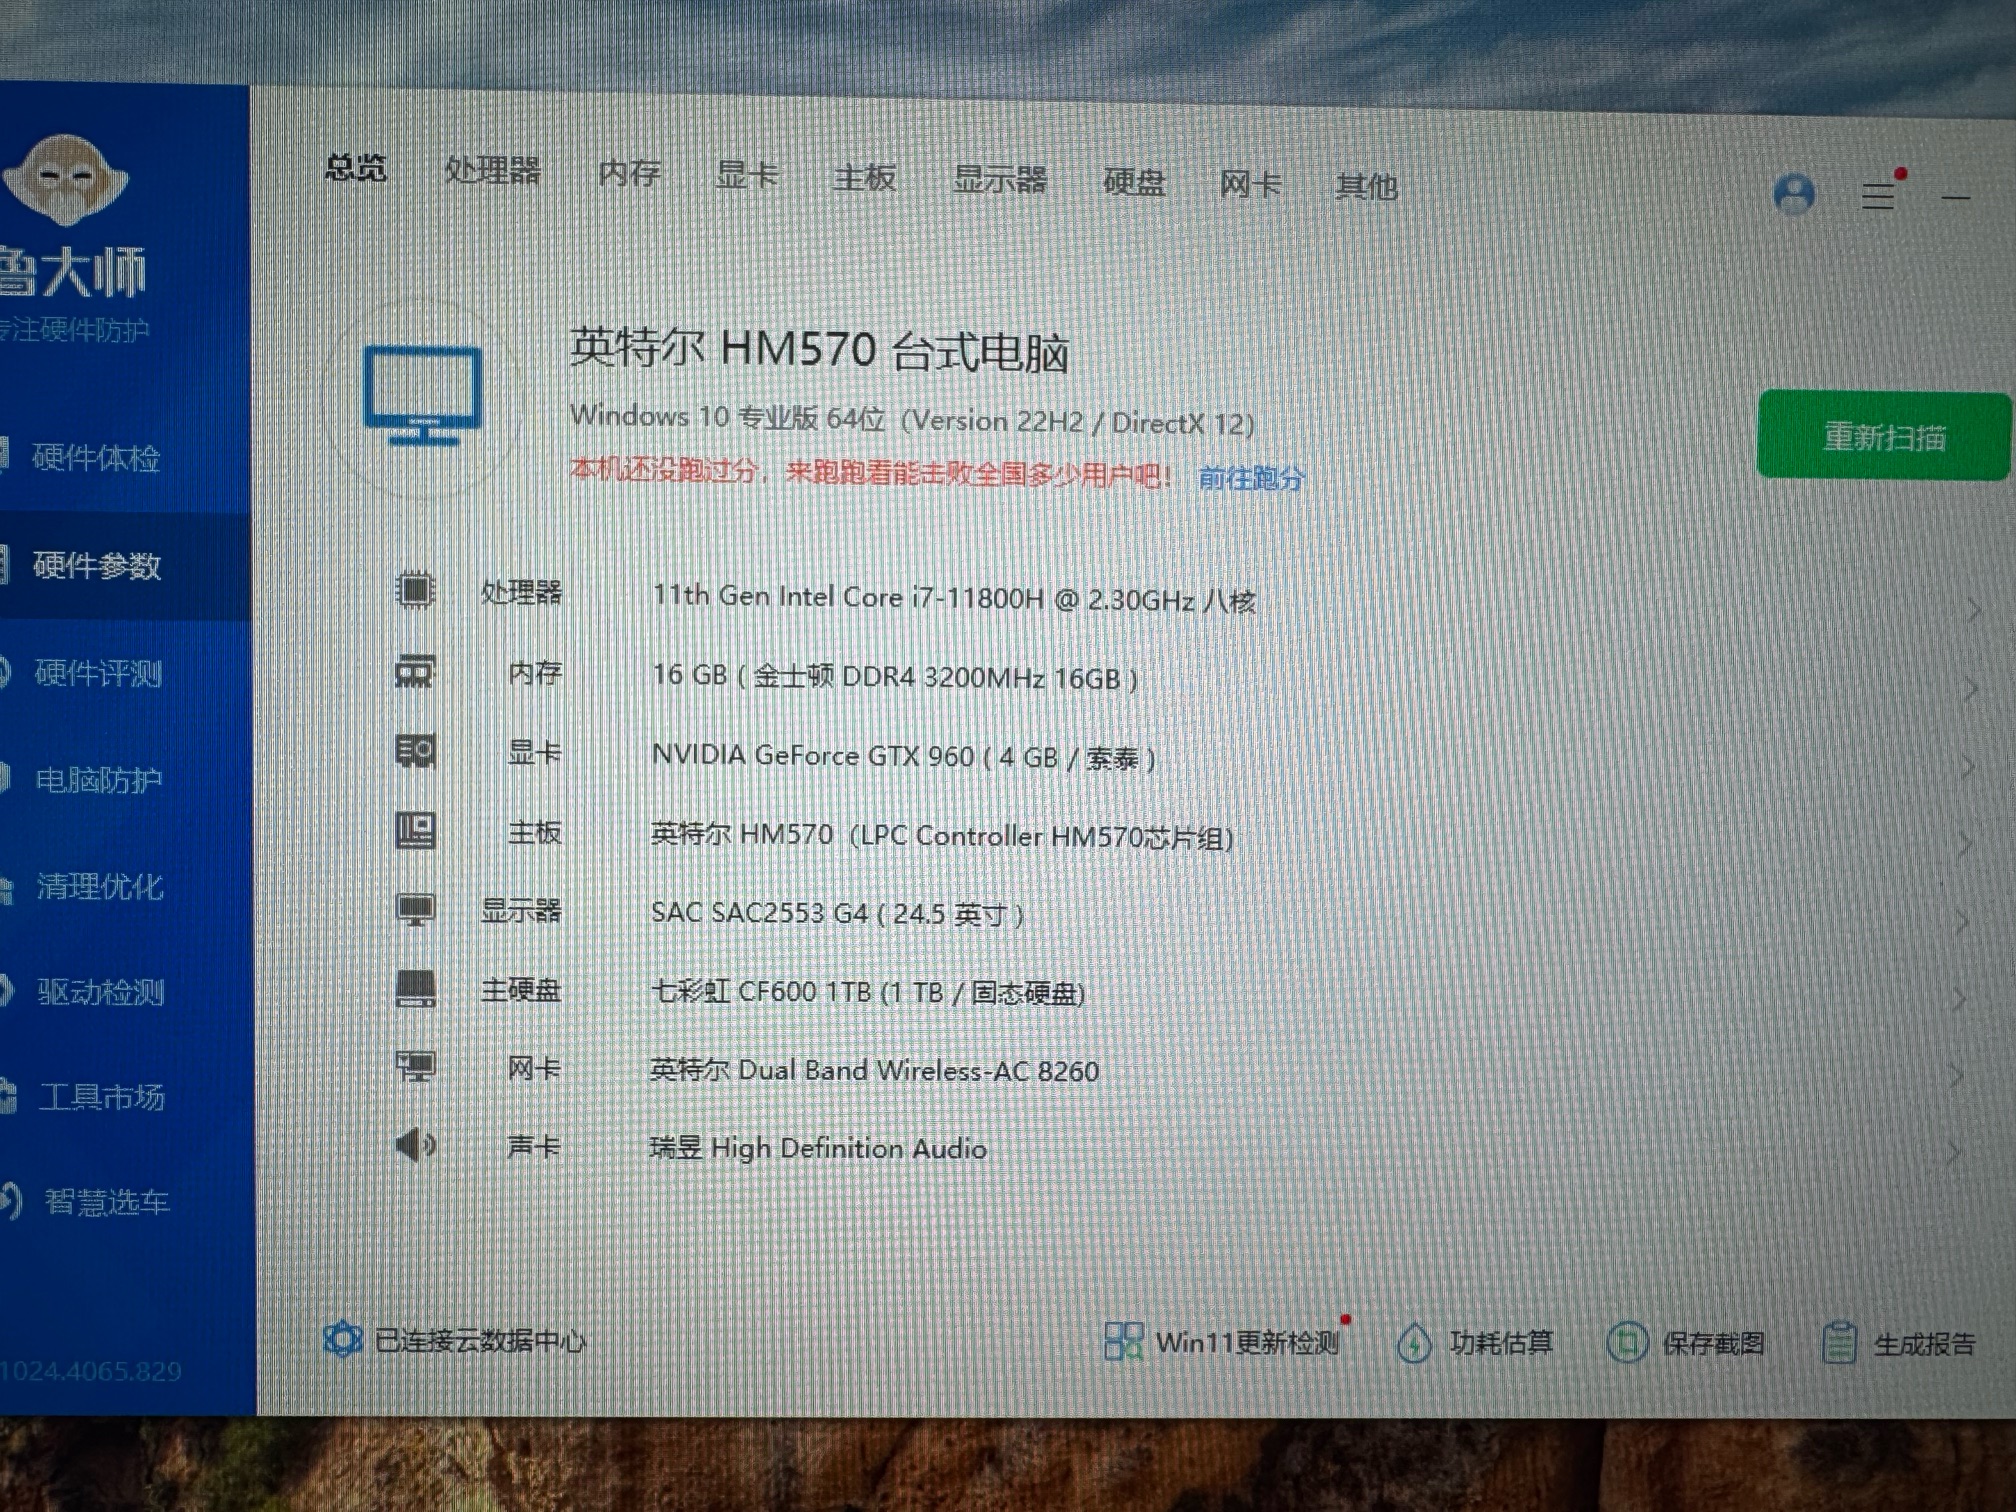The image size is (2016, 1512).
Task: Open 功耗估算 power estimate
Action: coord(1501,1343)
